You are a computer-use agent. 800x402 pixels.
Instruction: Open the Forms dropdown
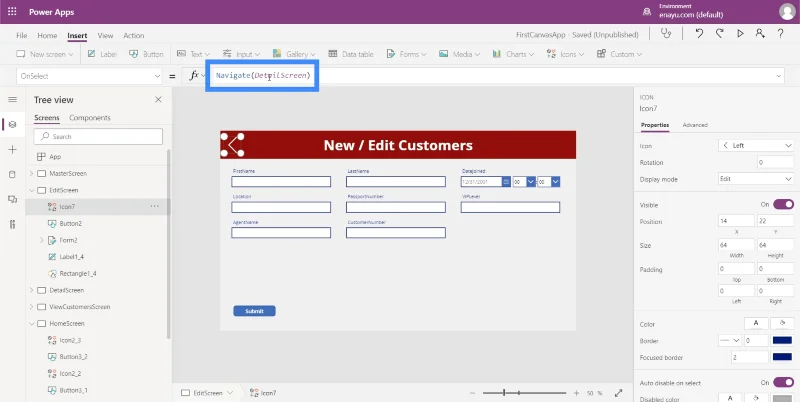(x=406, y=54)
